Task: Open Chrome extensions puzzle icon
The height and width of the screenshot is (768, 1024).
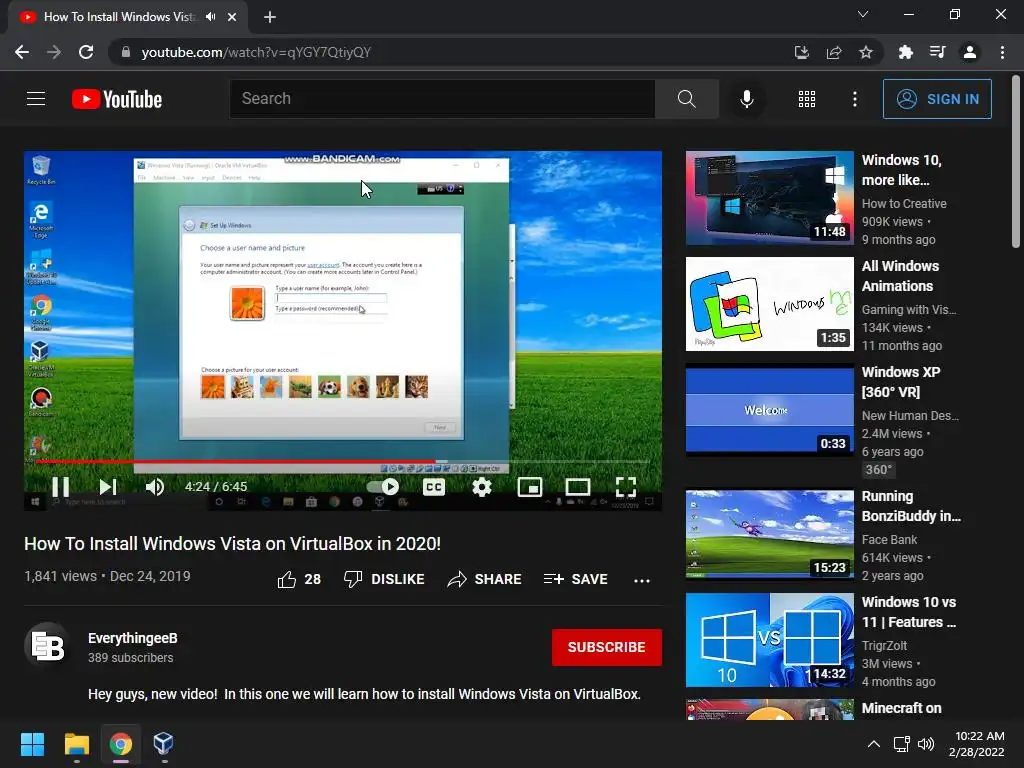Action: pyautogui.click(x=905, y=52)
